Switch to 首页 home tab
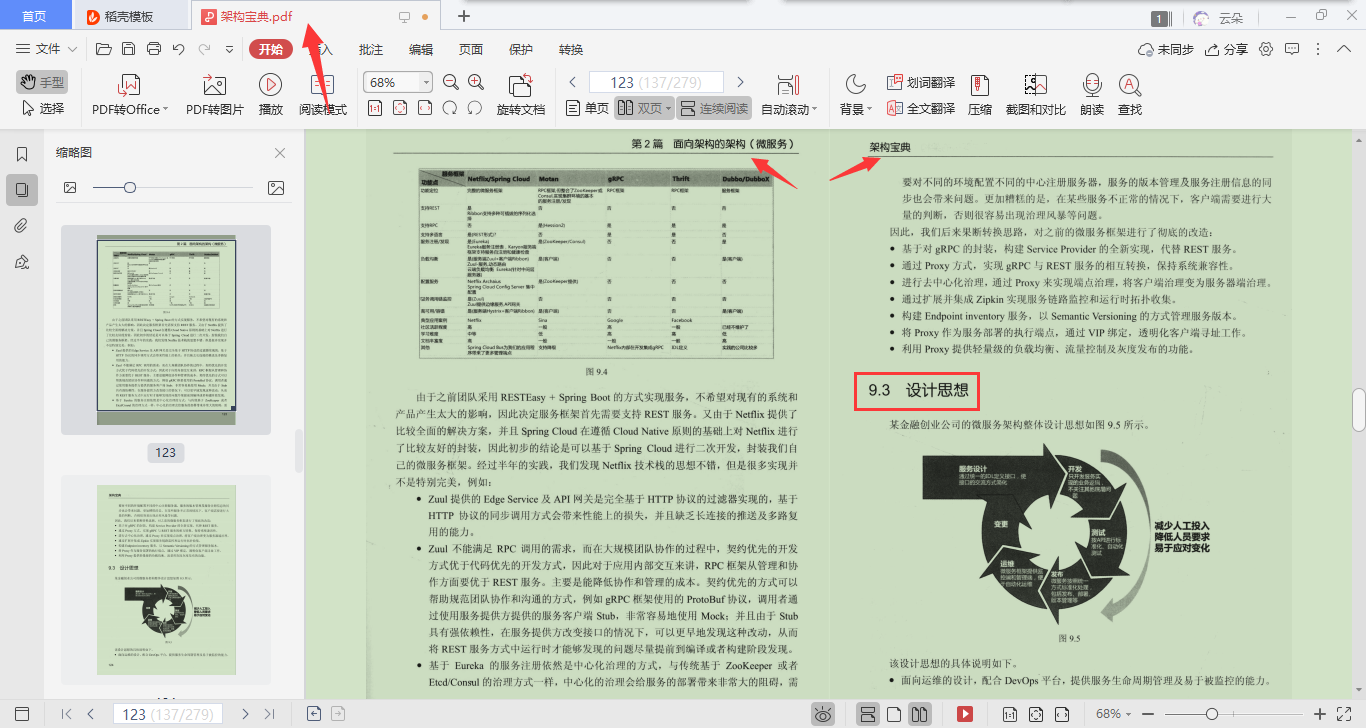This screenshot has width=1366, height=728. (35, 16)
